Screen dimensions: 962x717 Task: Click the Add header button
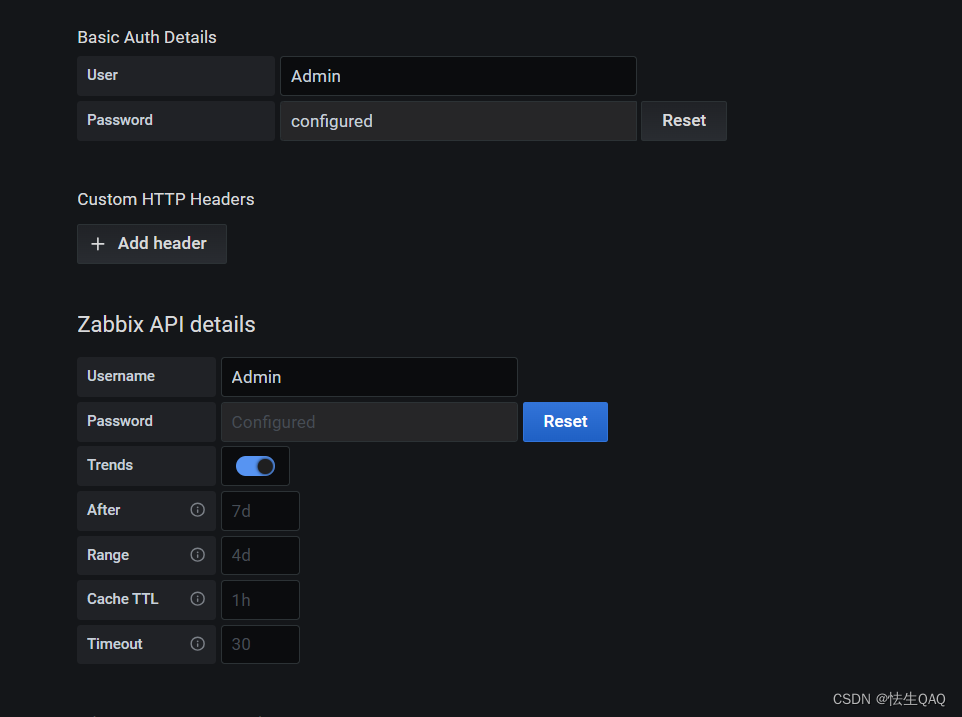tap(152, 243)
